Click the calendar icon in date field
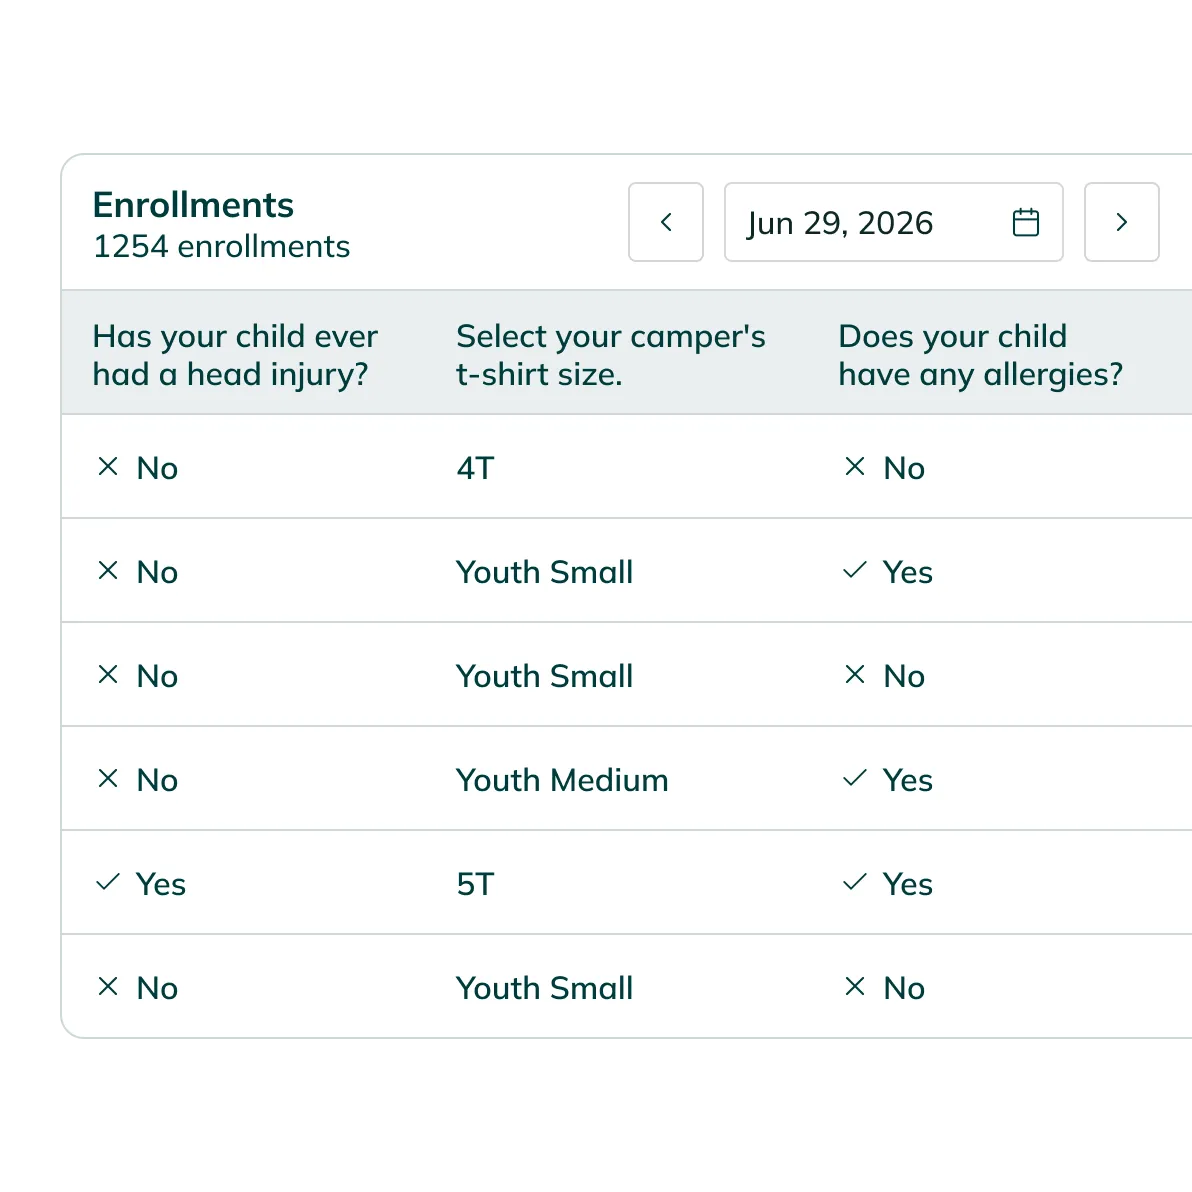 (x=1026, y=223)
